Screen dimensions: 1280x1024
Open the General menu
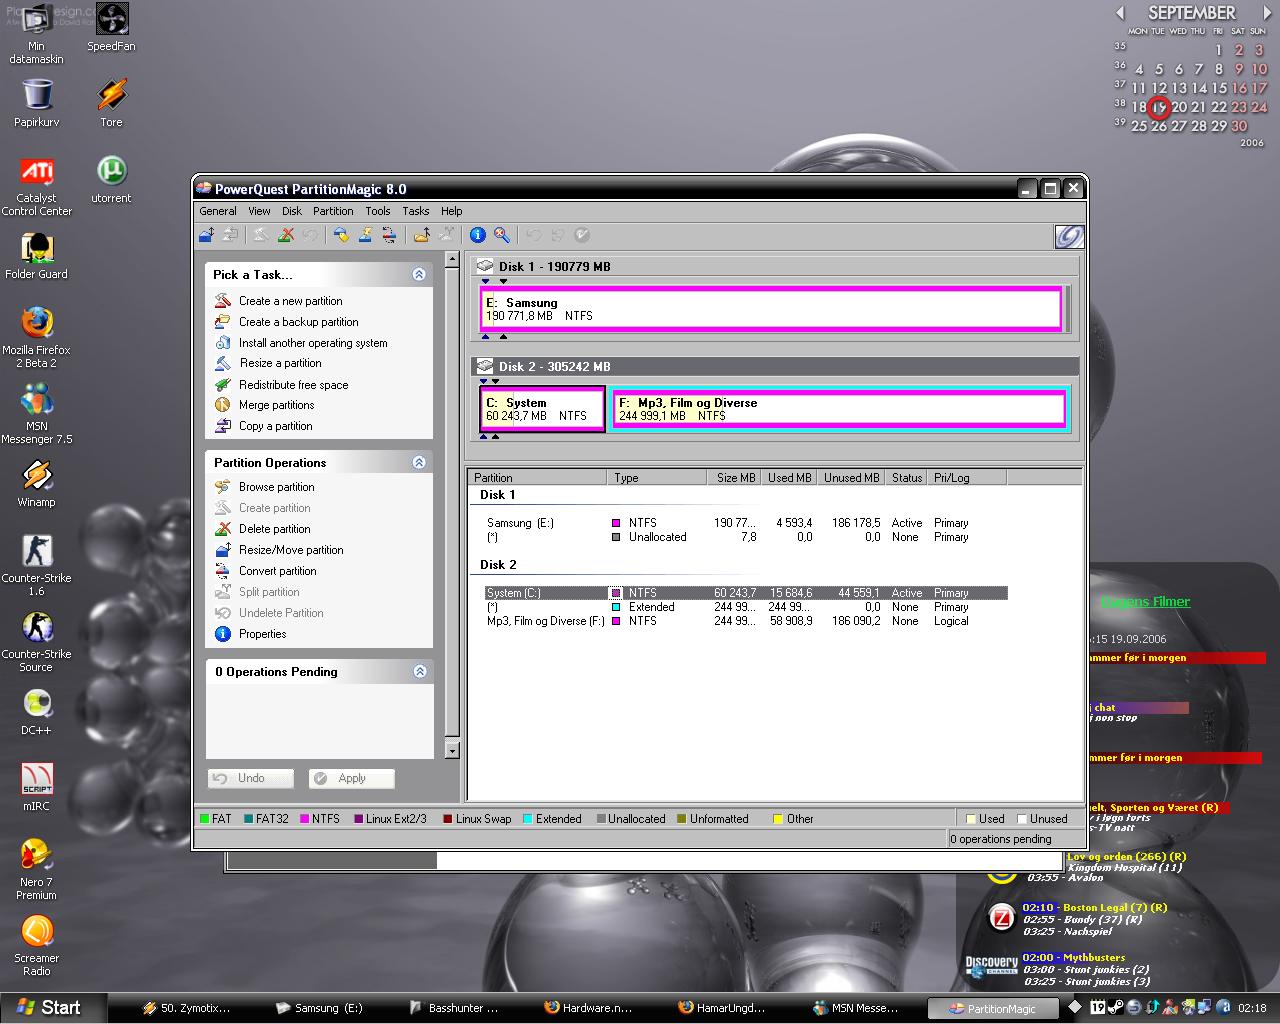click(x=218, y=211)
